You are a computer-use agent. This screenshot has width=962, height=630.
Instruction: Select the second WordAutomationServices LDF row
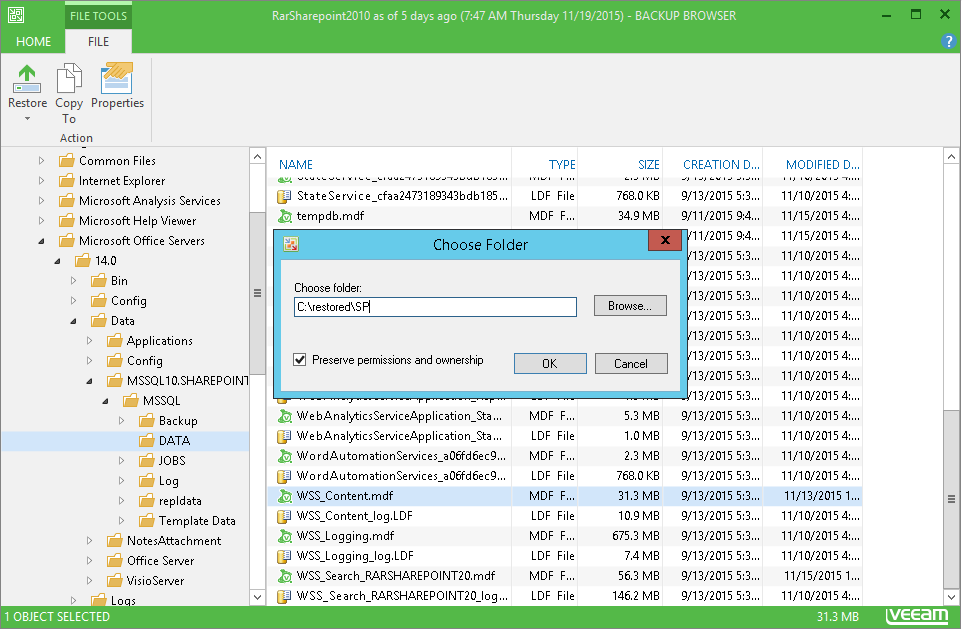coord(564,476)
